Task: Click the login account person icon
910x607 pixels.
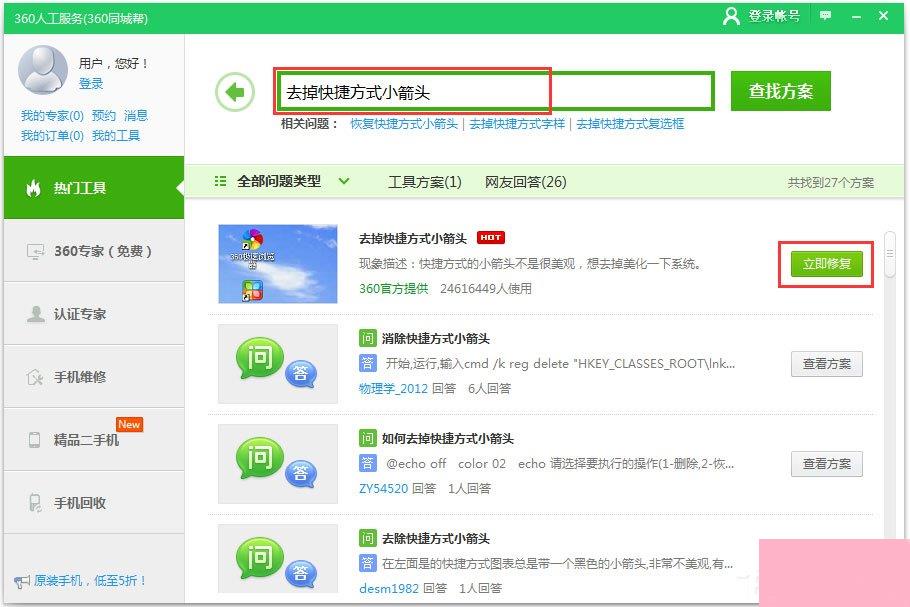Action: point(731,16)
